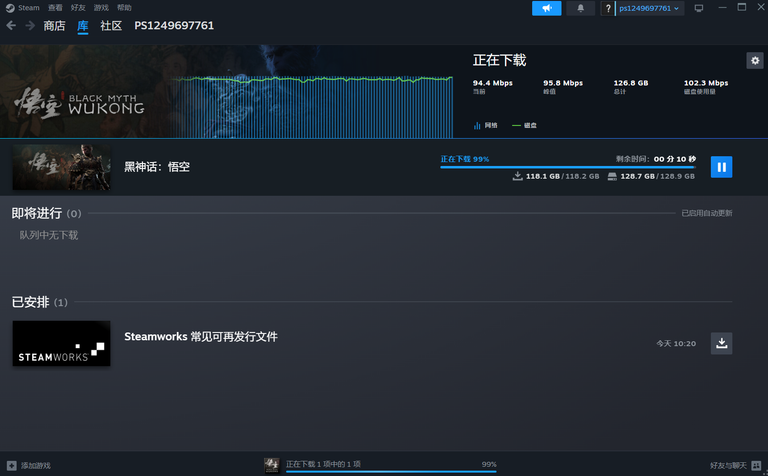Download Steamworks redistributables now
The width and height of the screenshot is (768, 476).
click(x=721, y=343)
